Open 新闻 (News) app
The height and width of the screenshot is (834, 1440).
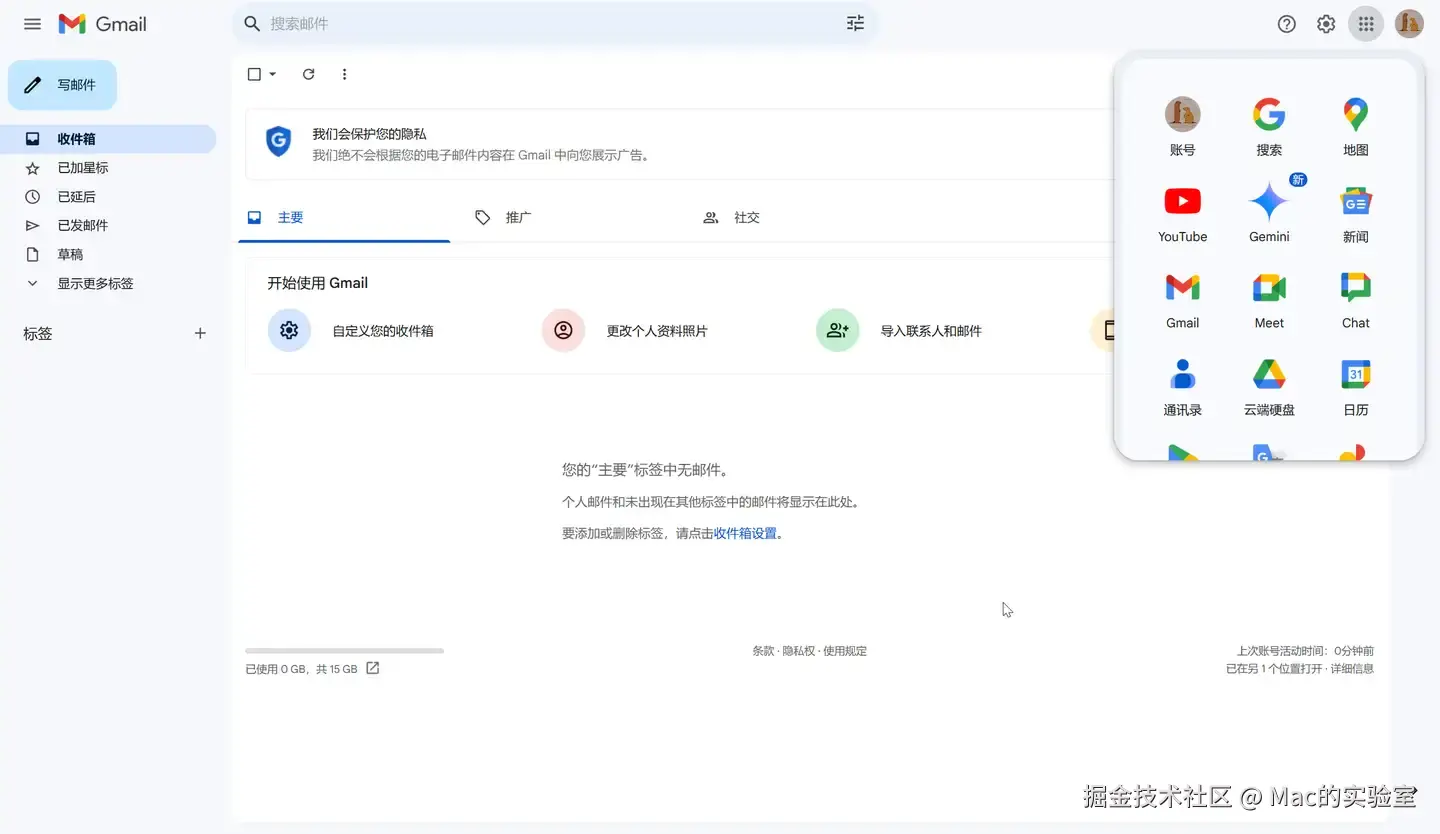pos(1356,215)
